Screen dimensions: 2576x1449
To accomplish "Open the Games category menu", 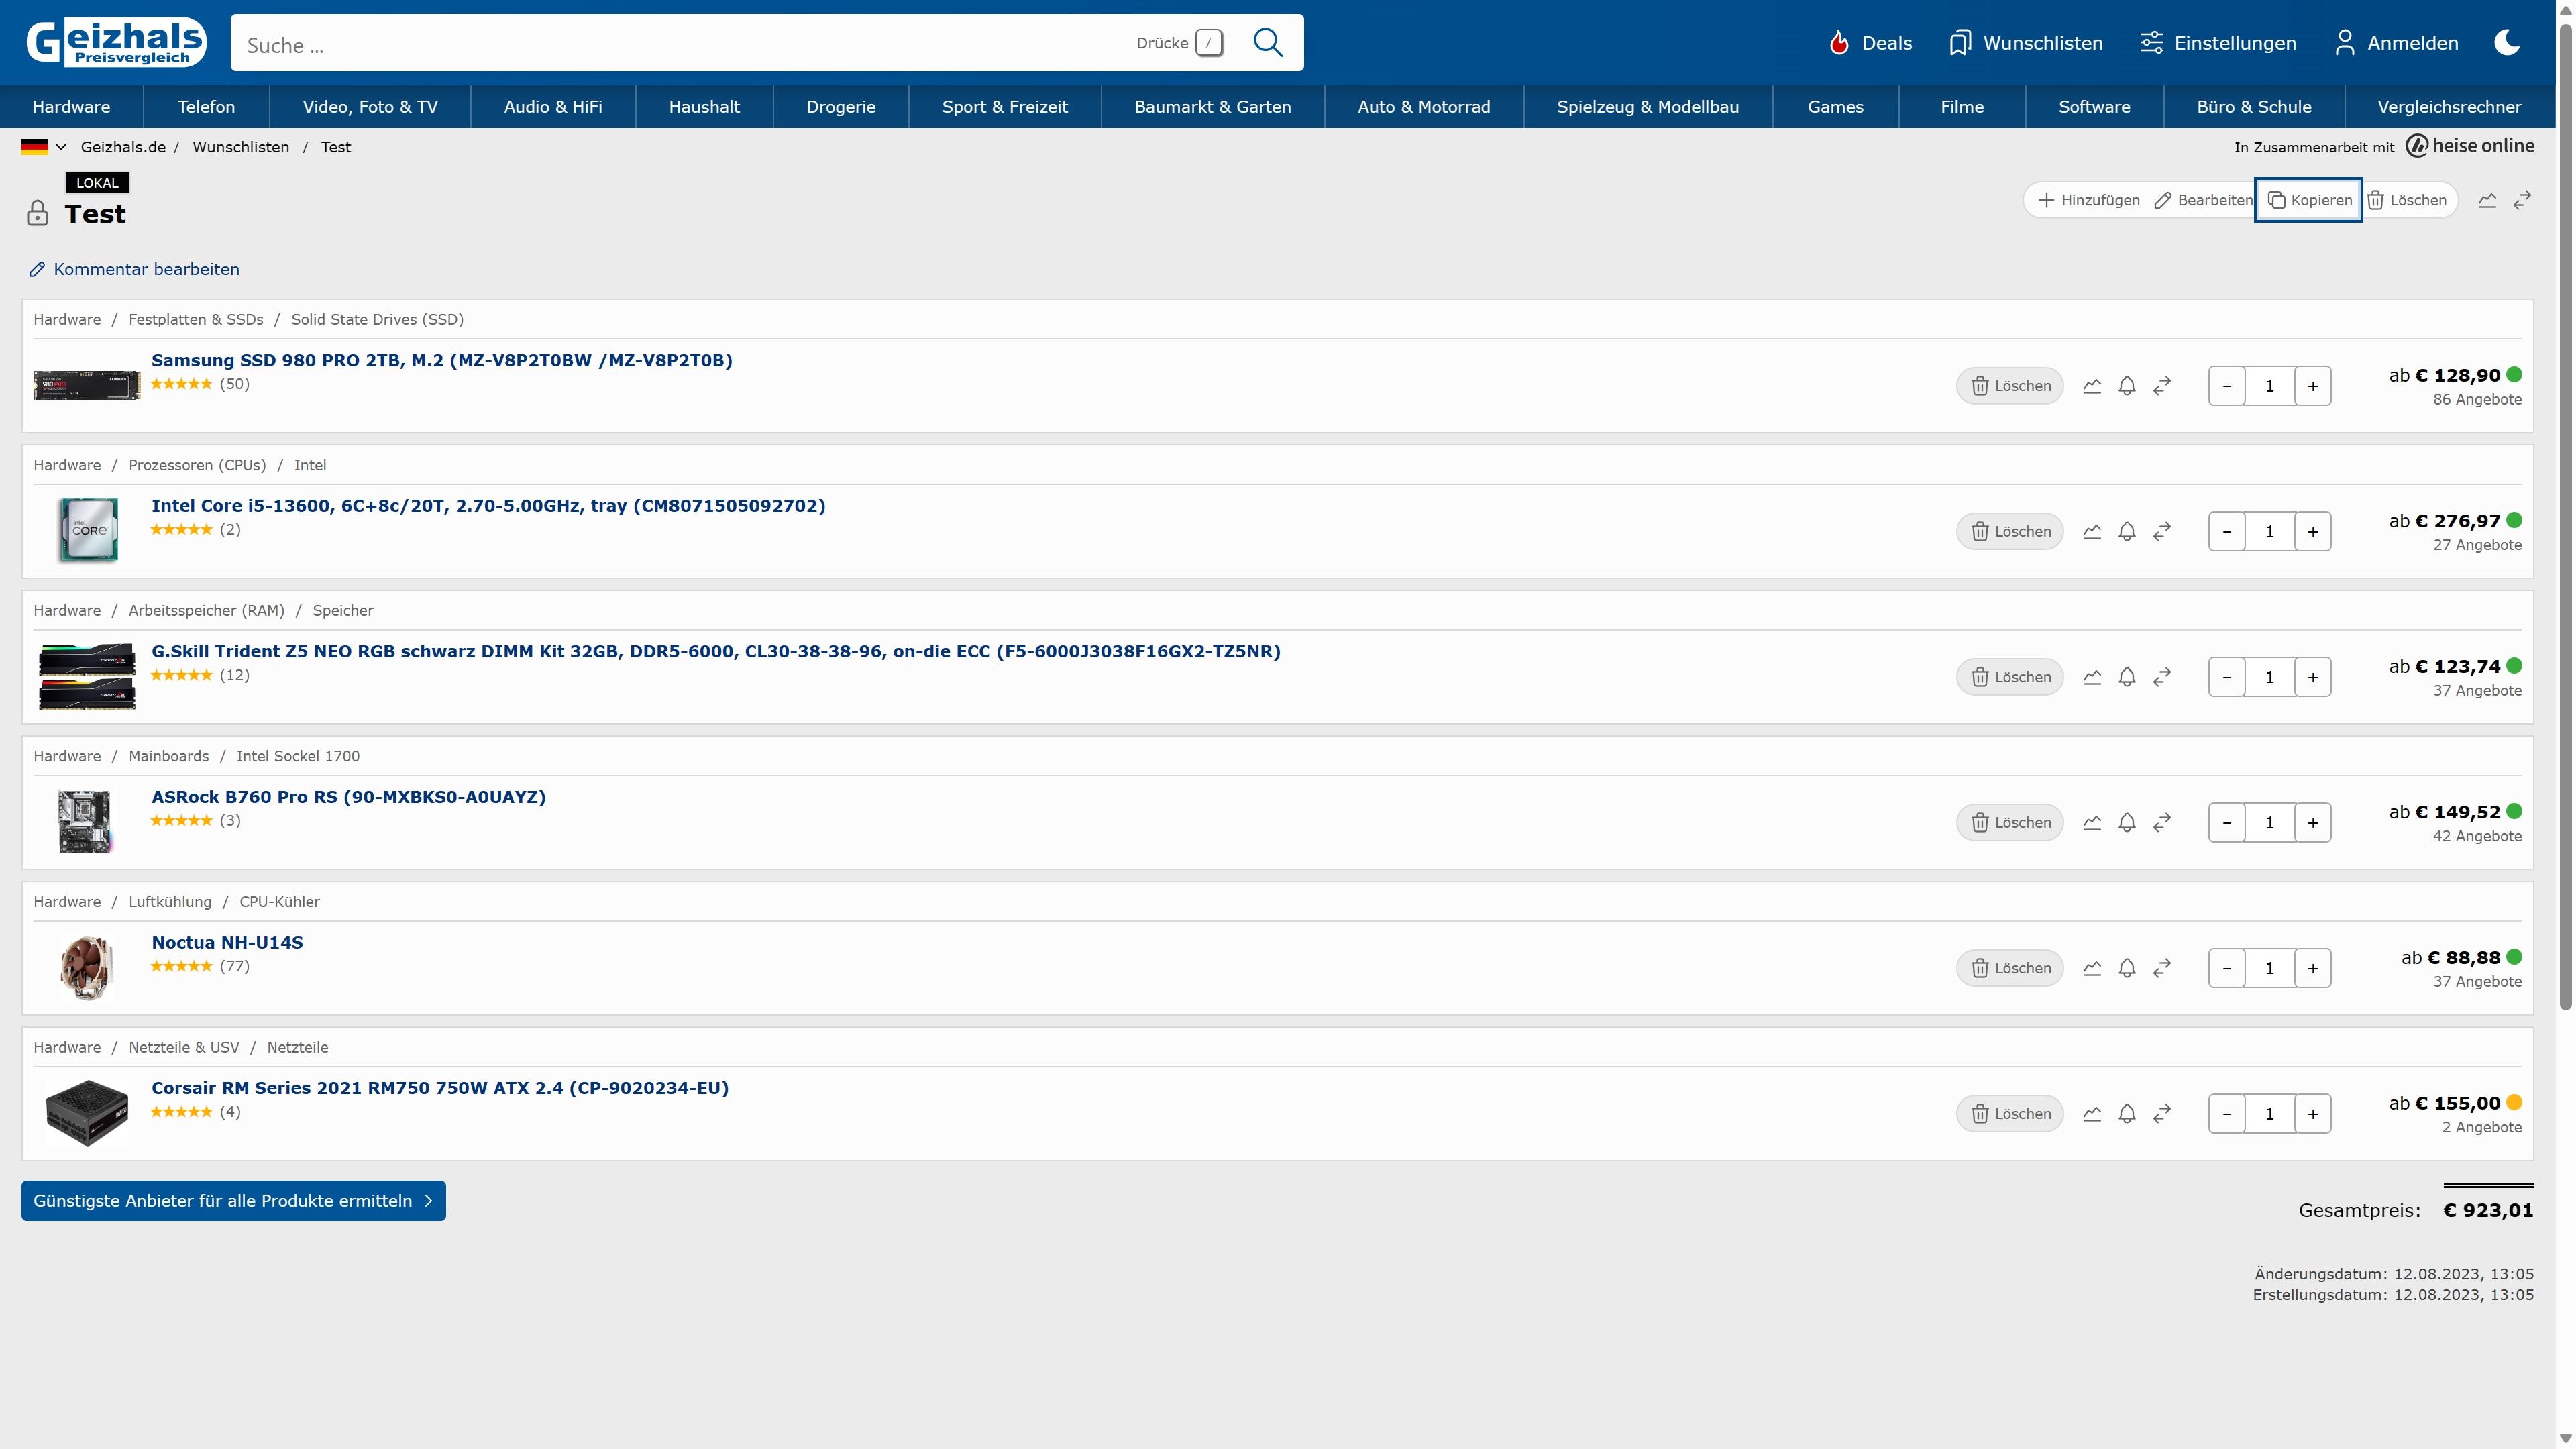I will (1835, 107).
